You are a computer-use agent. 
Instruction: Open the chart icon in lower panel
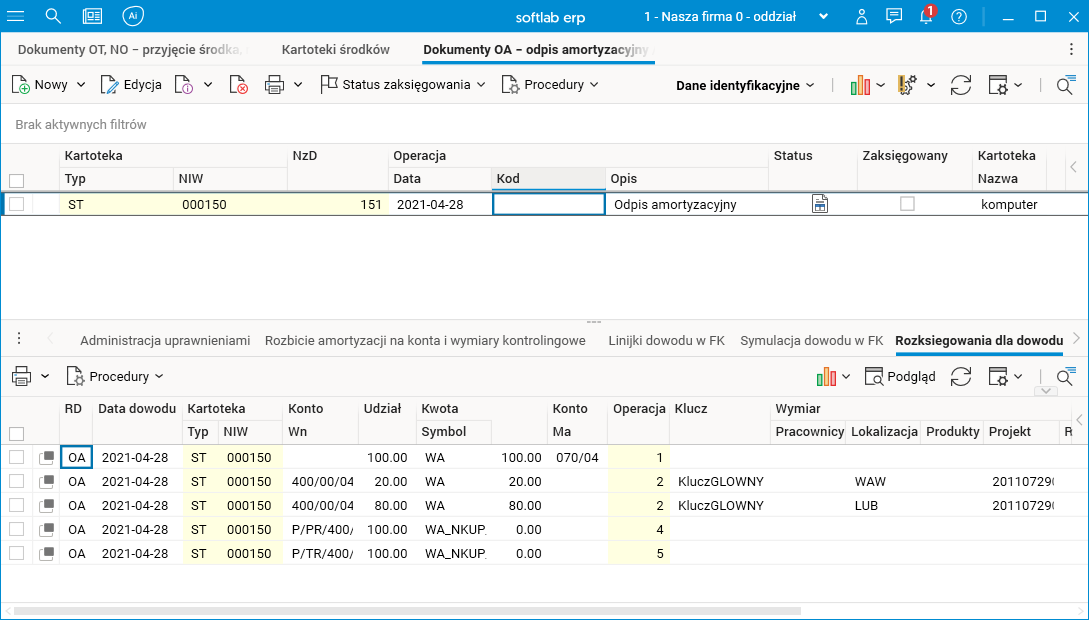[x=826, y=377]
